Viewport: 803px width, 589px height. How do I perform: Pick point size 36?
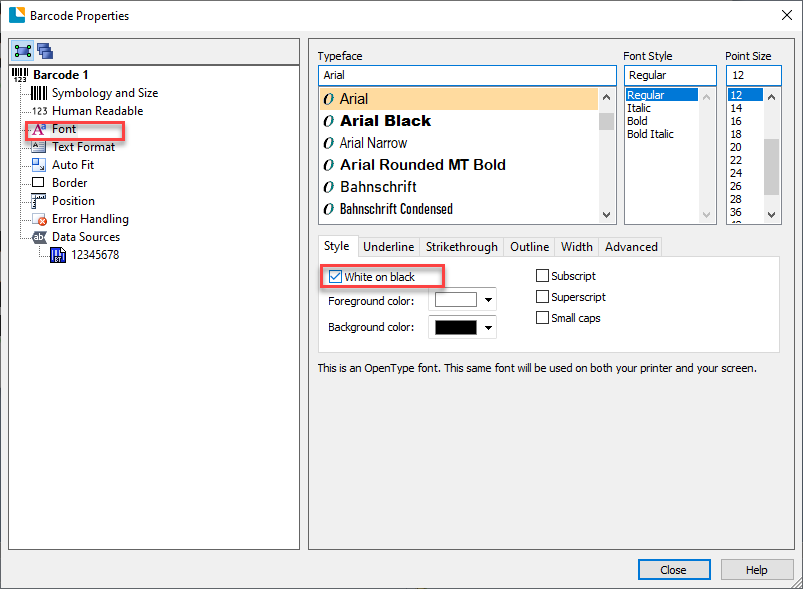736,212
